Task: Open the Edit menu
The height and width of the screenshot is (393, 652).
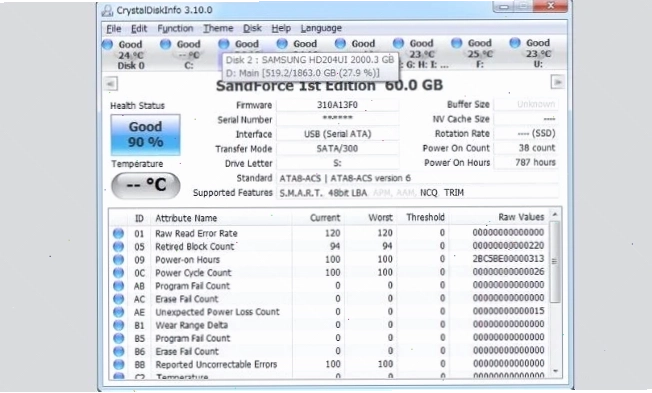Action: [139, 29]
